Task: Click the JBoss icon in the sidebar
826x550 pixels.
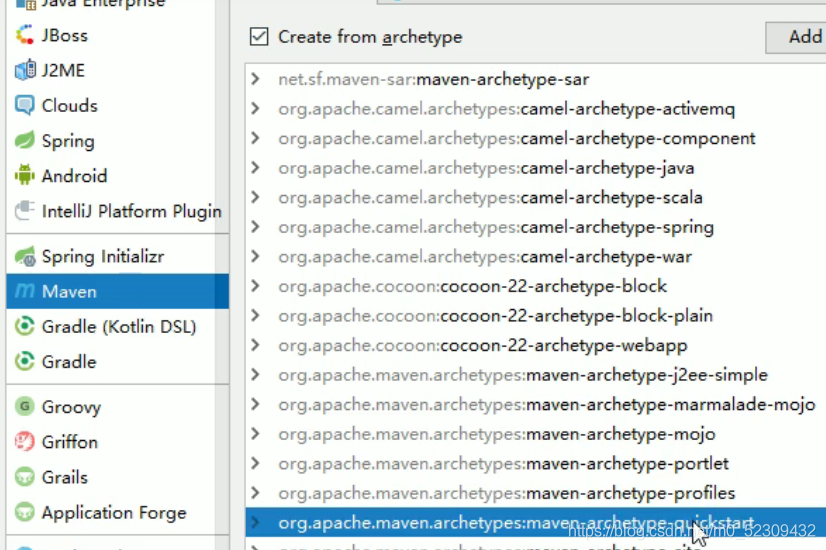Action: [25, 35]
